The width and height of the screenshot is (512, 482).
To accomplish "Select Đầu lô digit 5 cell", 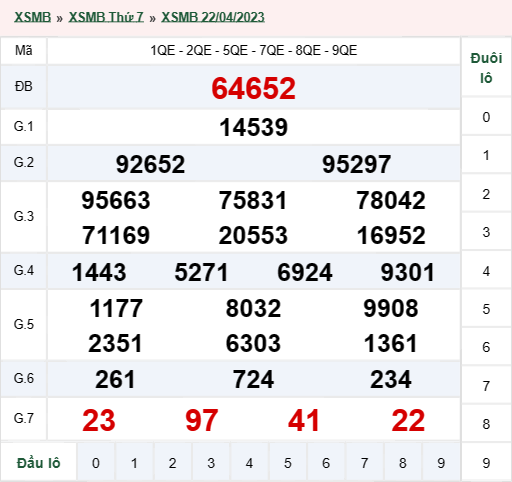I will [x=288, y=463].
